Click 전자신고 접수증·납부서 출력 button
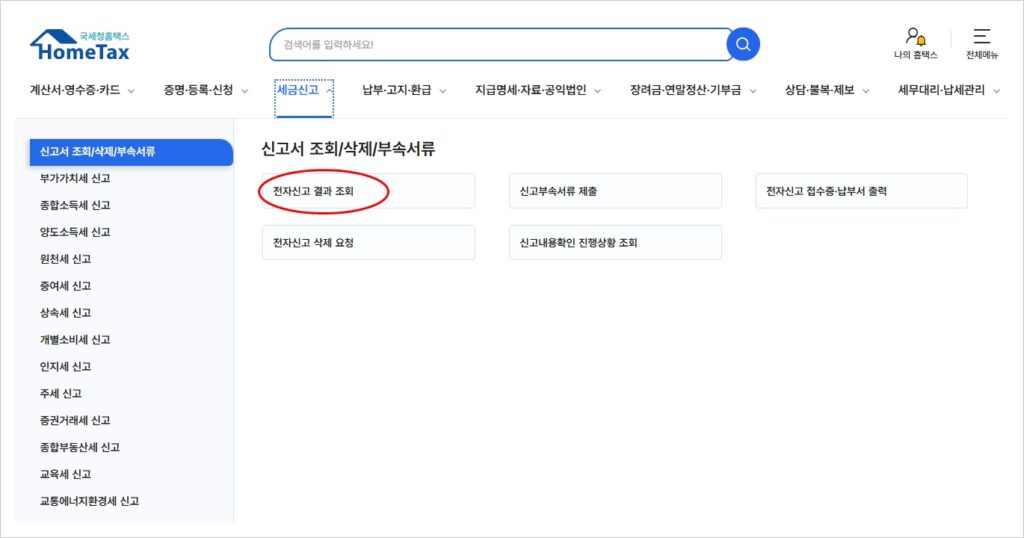This screenshot has height=538, width=1024. pyautogui.click(x=861, y=191)
